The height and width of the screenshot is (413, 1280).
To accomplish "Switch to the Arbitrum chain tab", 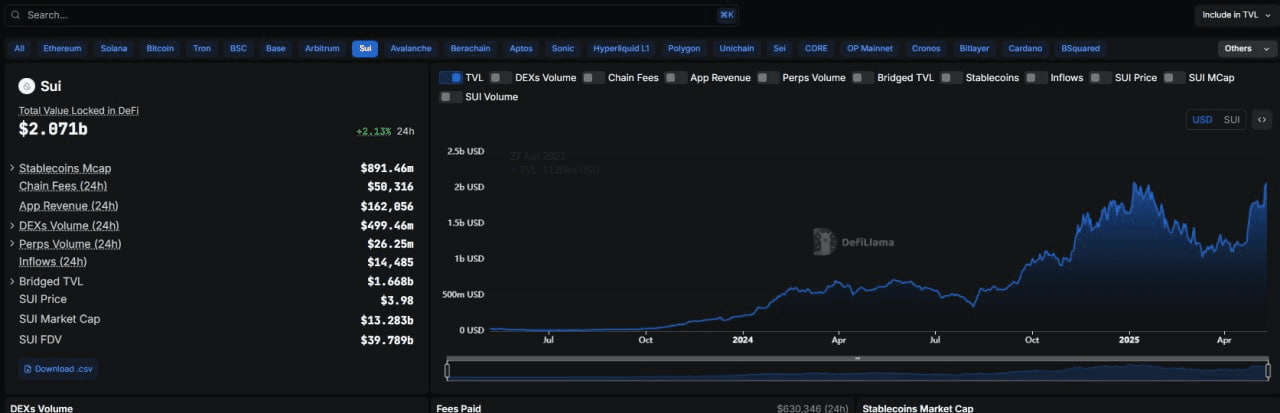I will pos(322,48).
